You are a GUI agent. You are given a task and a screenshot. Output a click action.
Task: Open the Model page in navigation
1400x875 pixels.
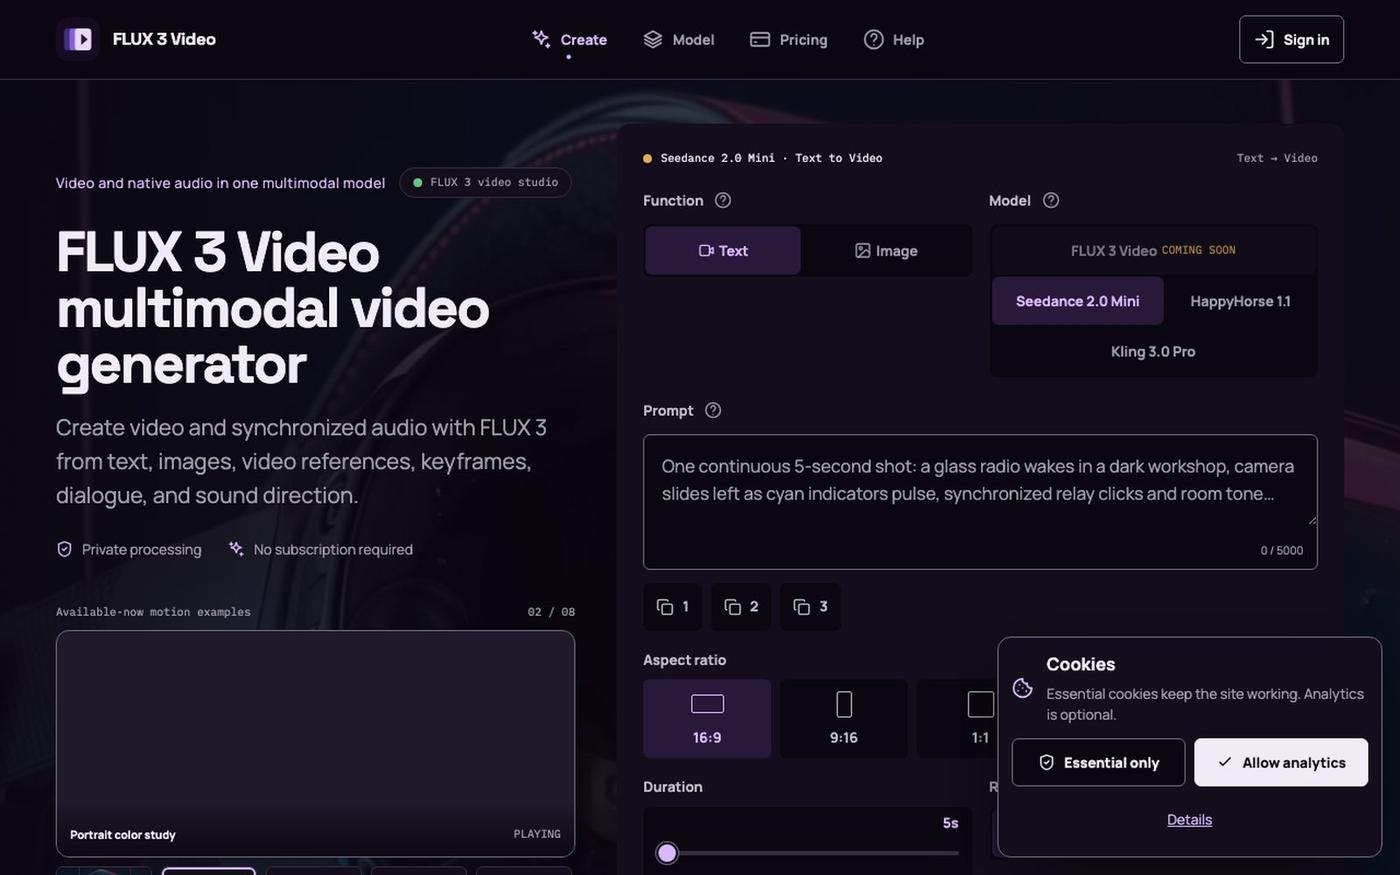coord(679,39)
